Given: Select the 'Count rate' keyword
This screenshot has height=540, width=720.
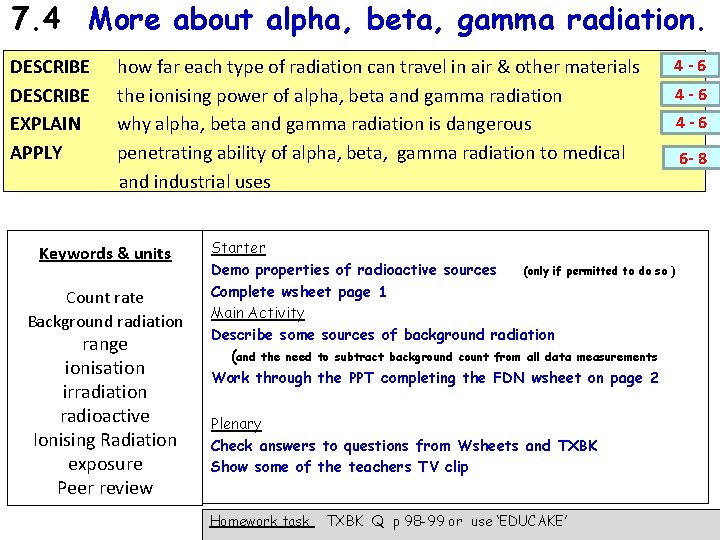Looking at the screenshot, I should click(105, 298).
